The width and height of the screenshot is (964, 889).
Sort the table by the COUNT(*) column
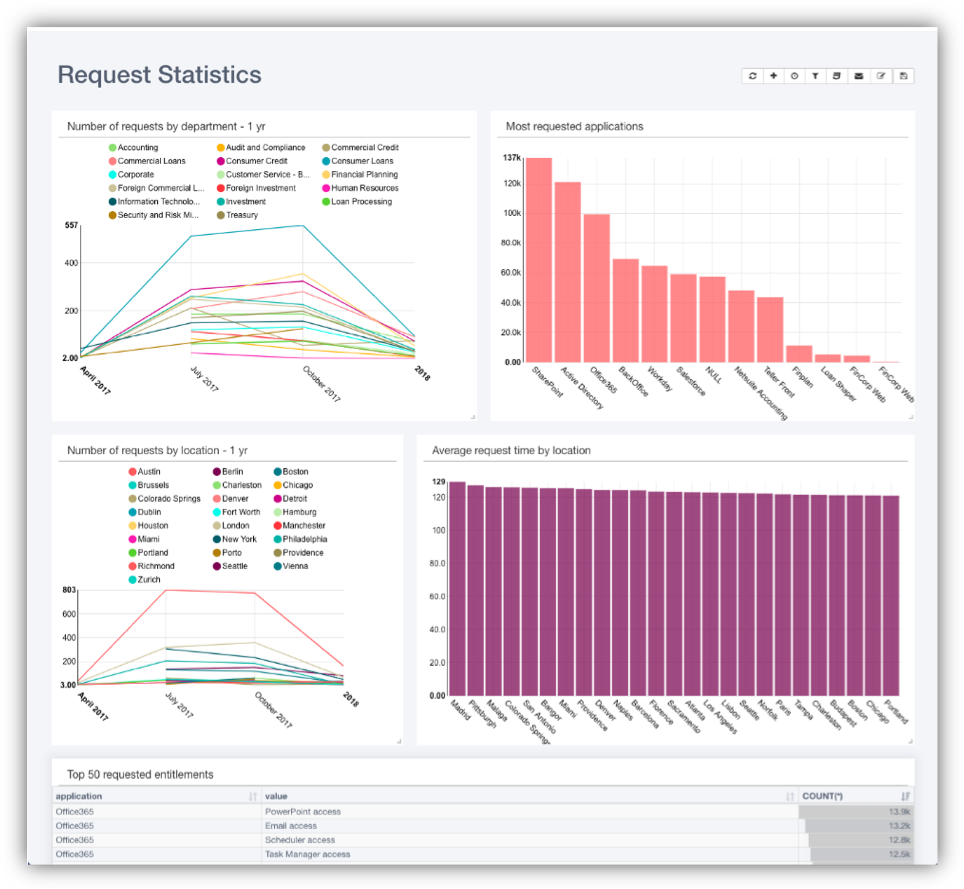(906, 796)
